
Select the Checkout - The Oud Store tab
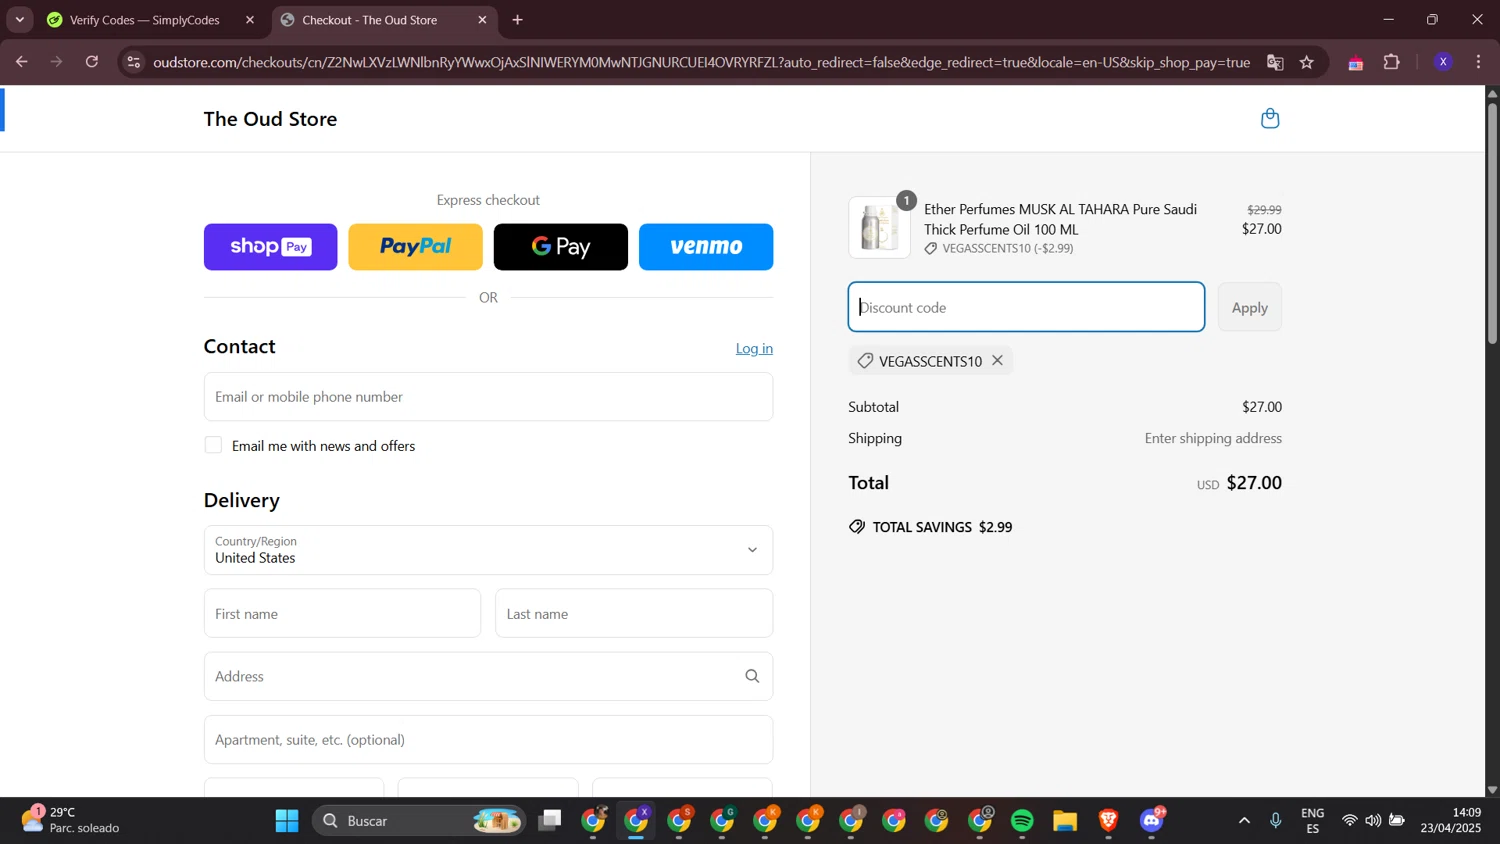[383, 20]
